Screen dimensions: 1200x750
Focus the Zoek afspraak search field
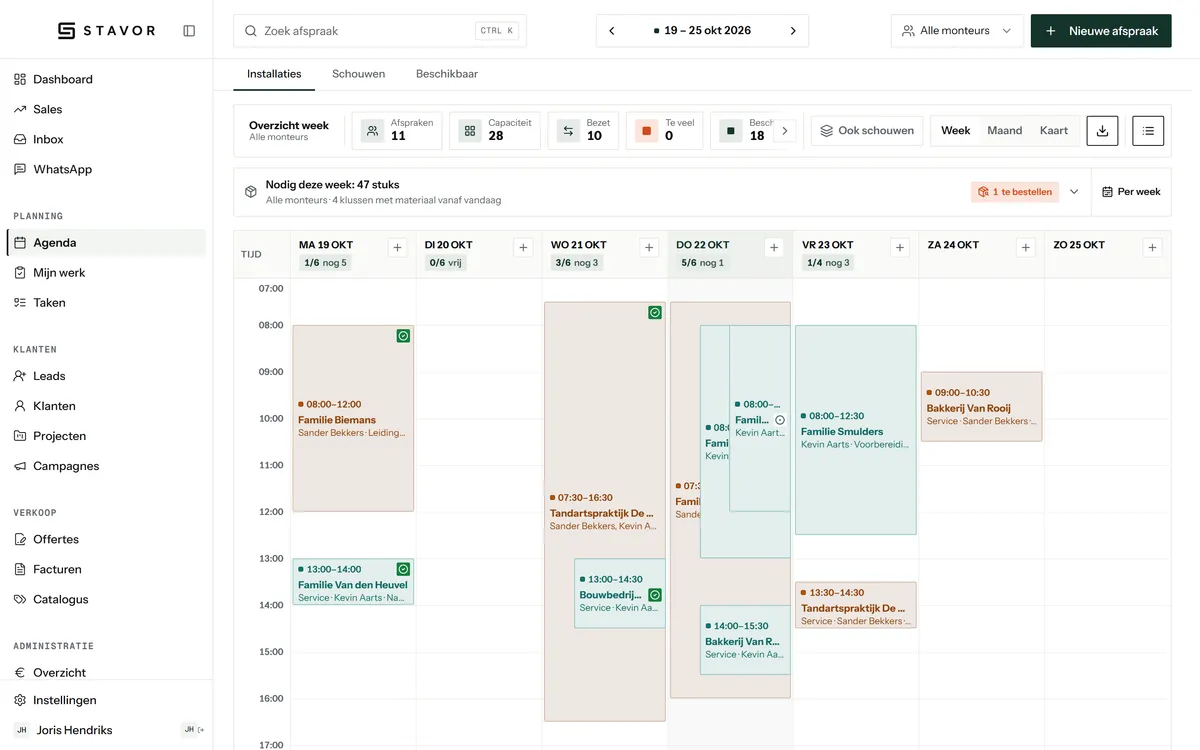[380, 31]
